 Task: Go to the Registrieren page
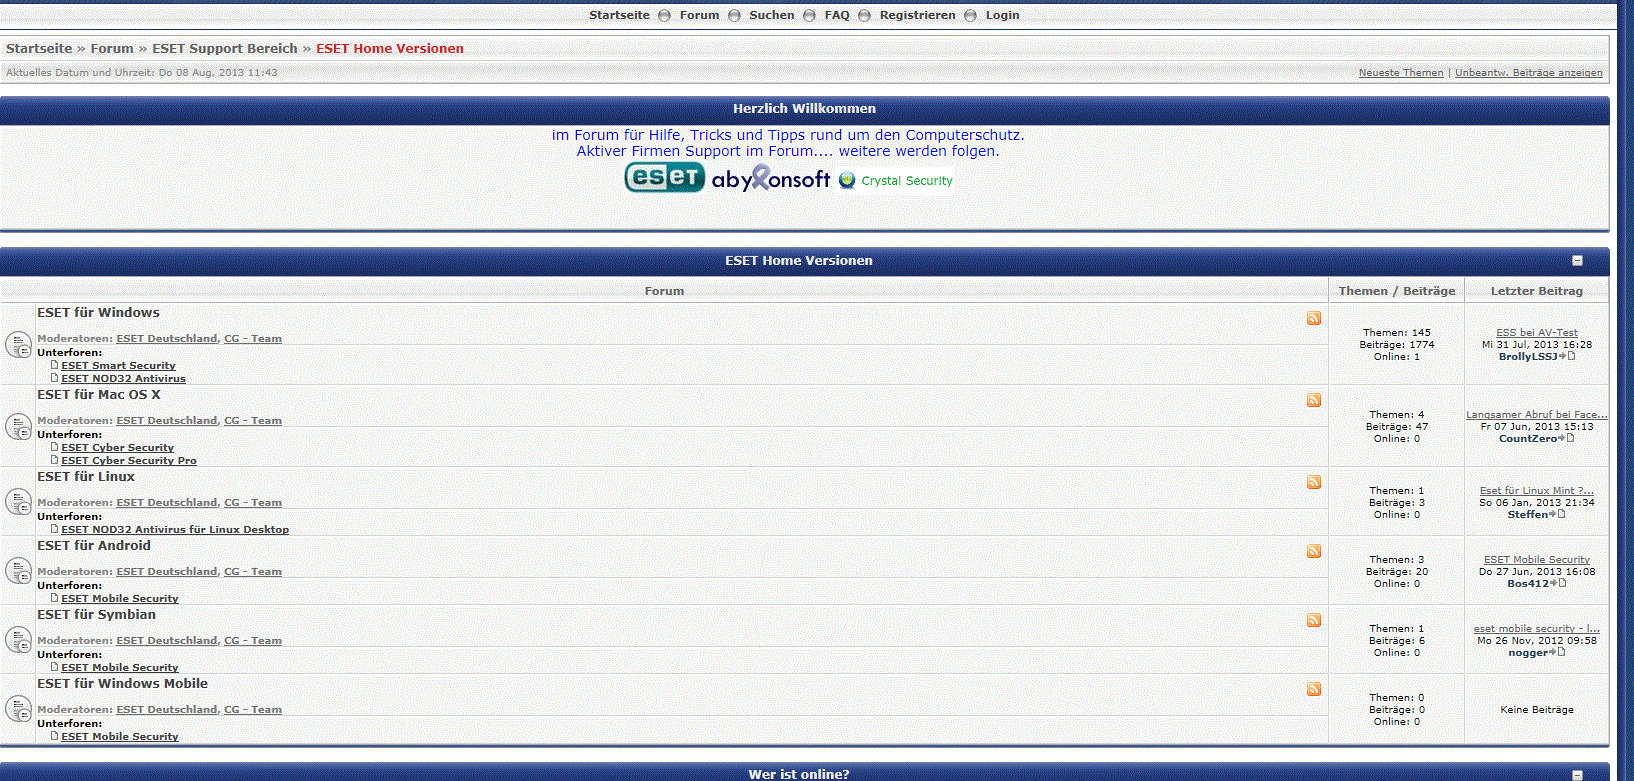(x=917, y=15)
